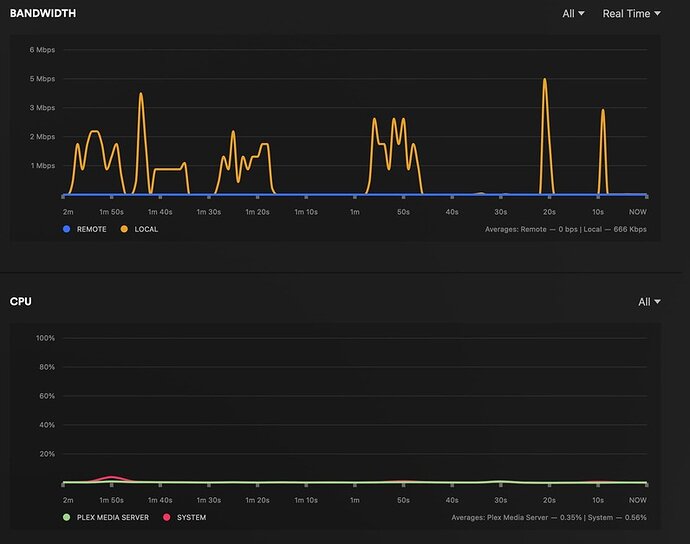Click the LOCAL legend label
Image resolution: width=690 pixels, height=544 pixels.
146,229
